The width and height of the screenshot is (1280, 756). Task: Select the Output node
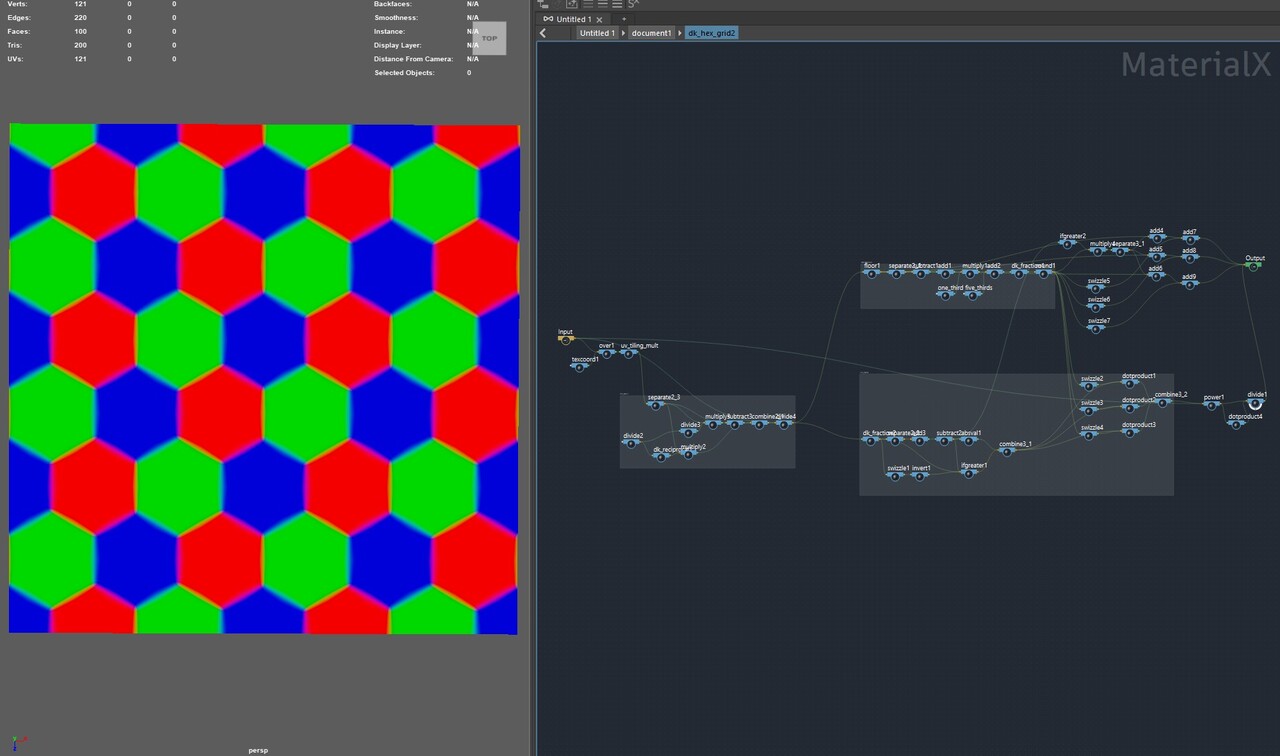[x=1253, y=265]
